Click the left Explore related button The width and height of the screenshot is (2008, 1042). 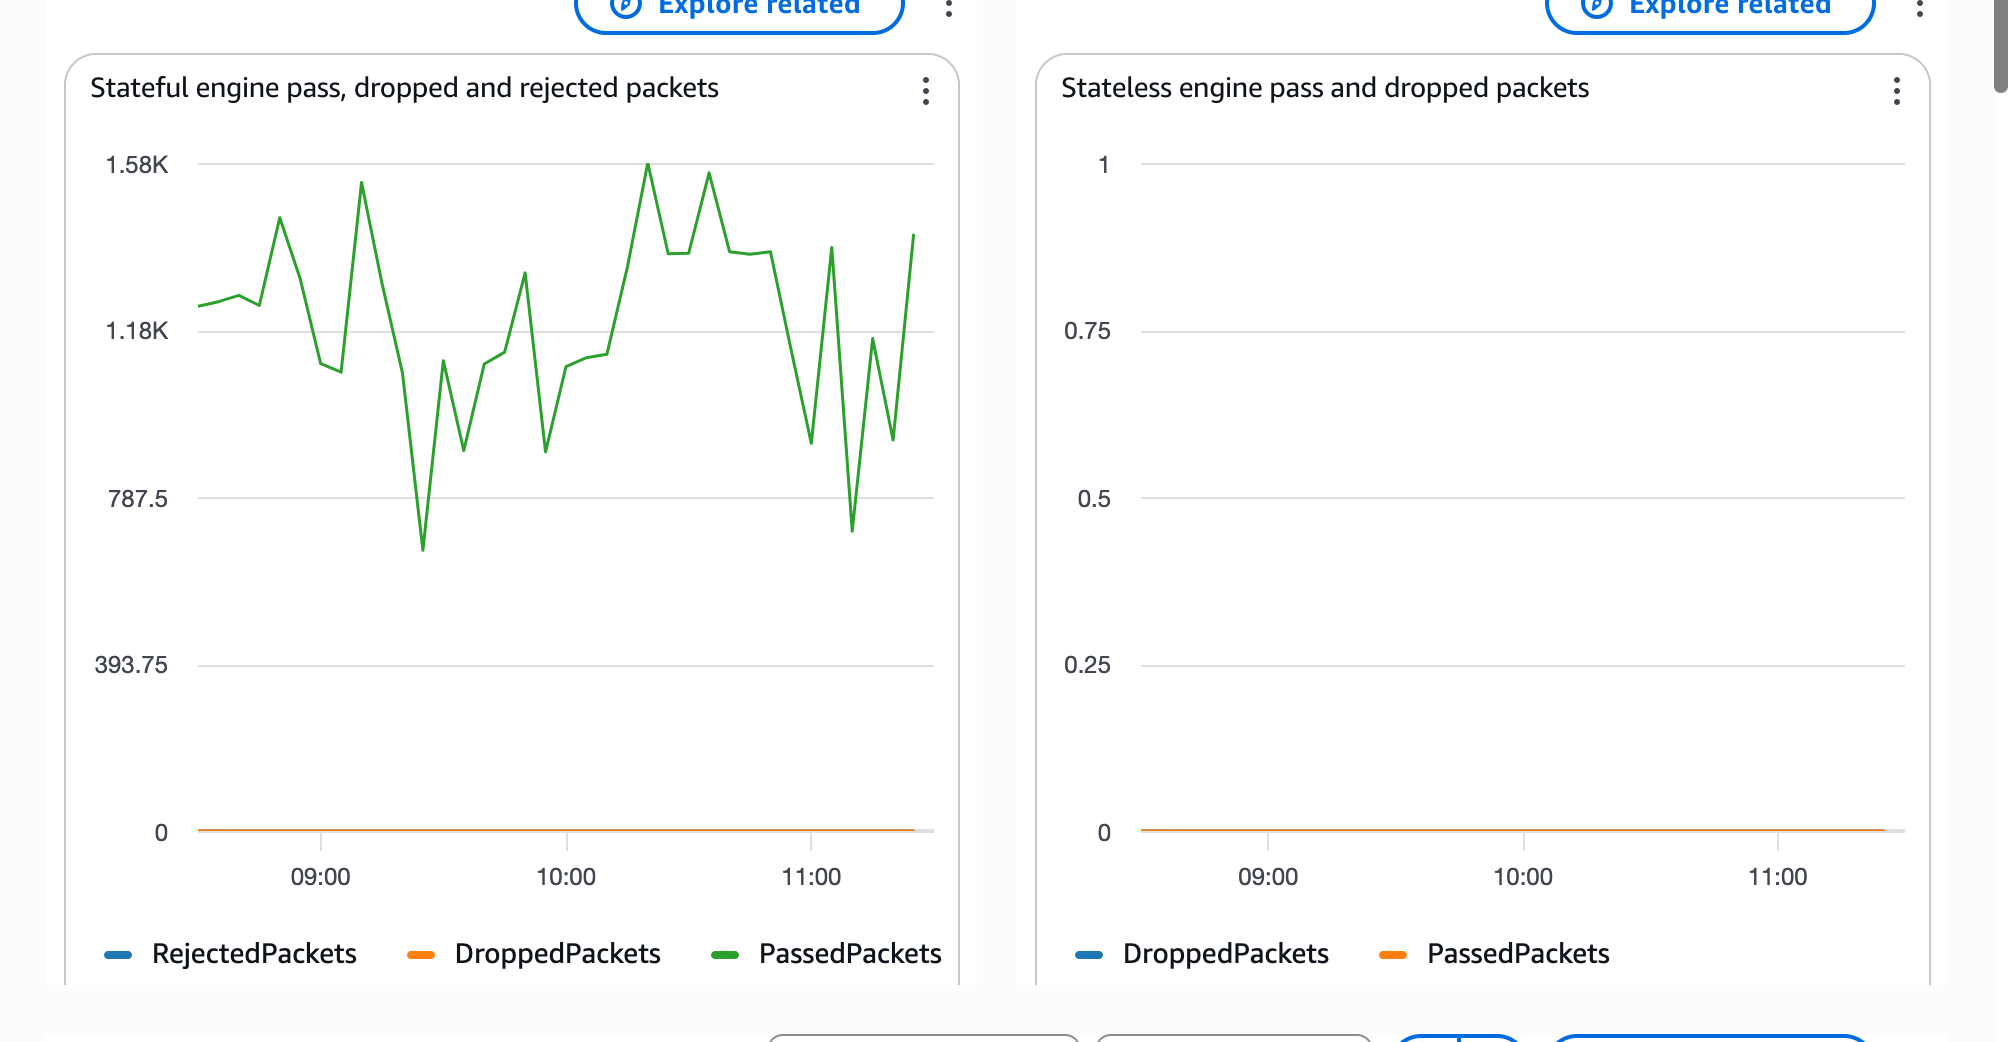pyautogui.click(x=739, y=8)
